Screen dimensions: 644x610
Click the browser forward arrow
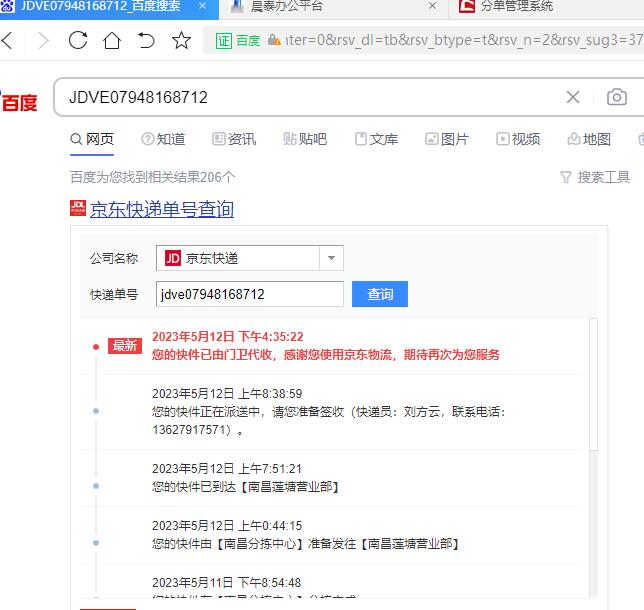[x=43, y=41]
